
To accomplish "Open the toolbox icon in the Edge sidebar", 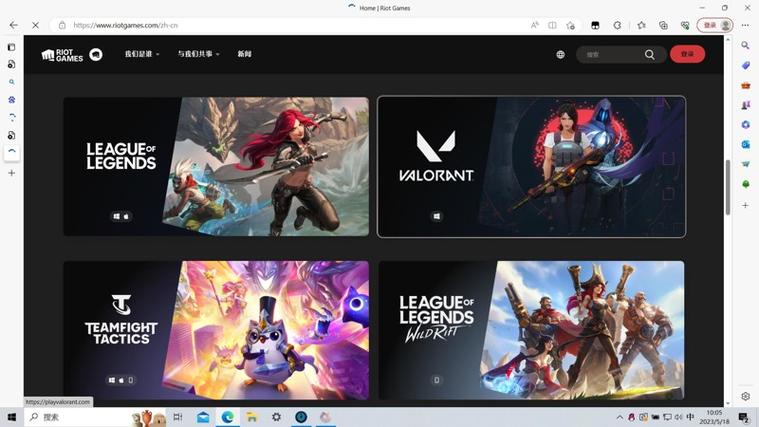I will coord(745,85).
